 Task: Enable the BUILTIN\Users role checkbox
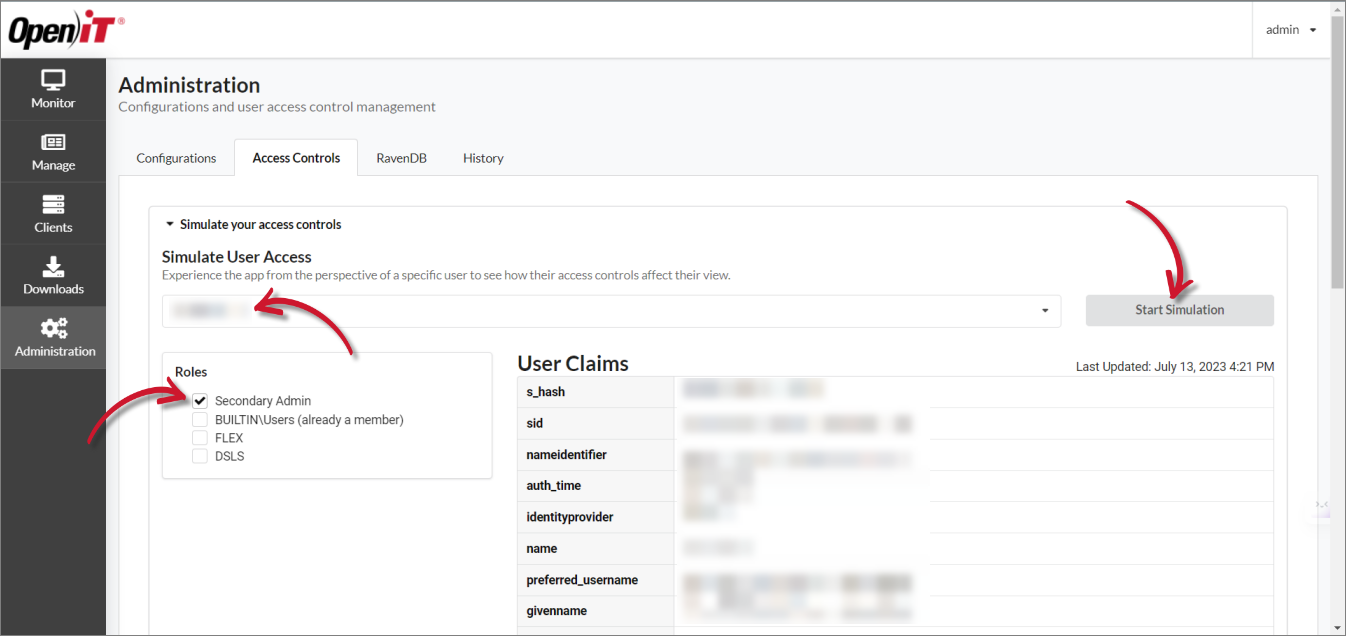pos(199,419)
